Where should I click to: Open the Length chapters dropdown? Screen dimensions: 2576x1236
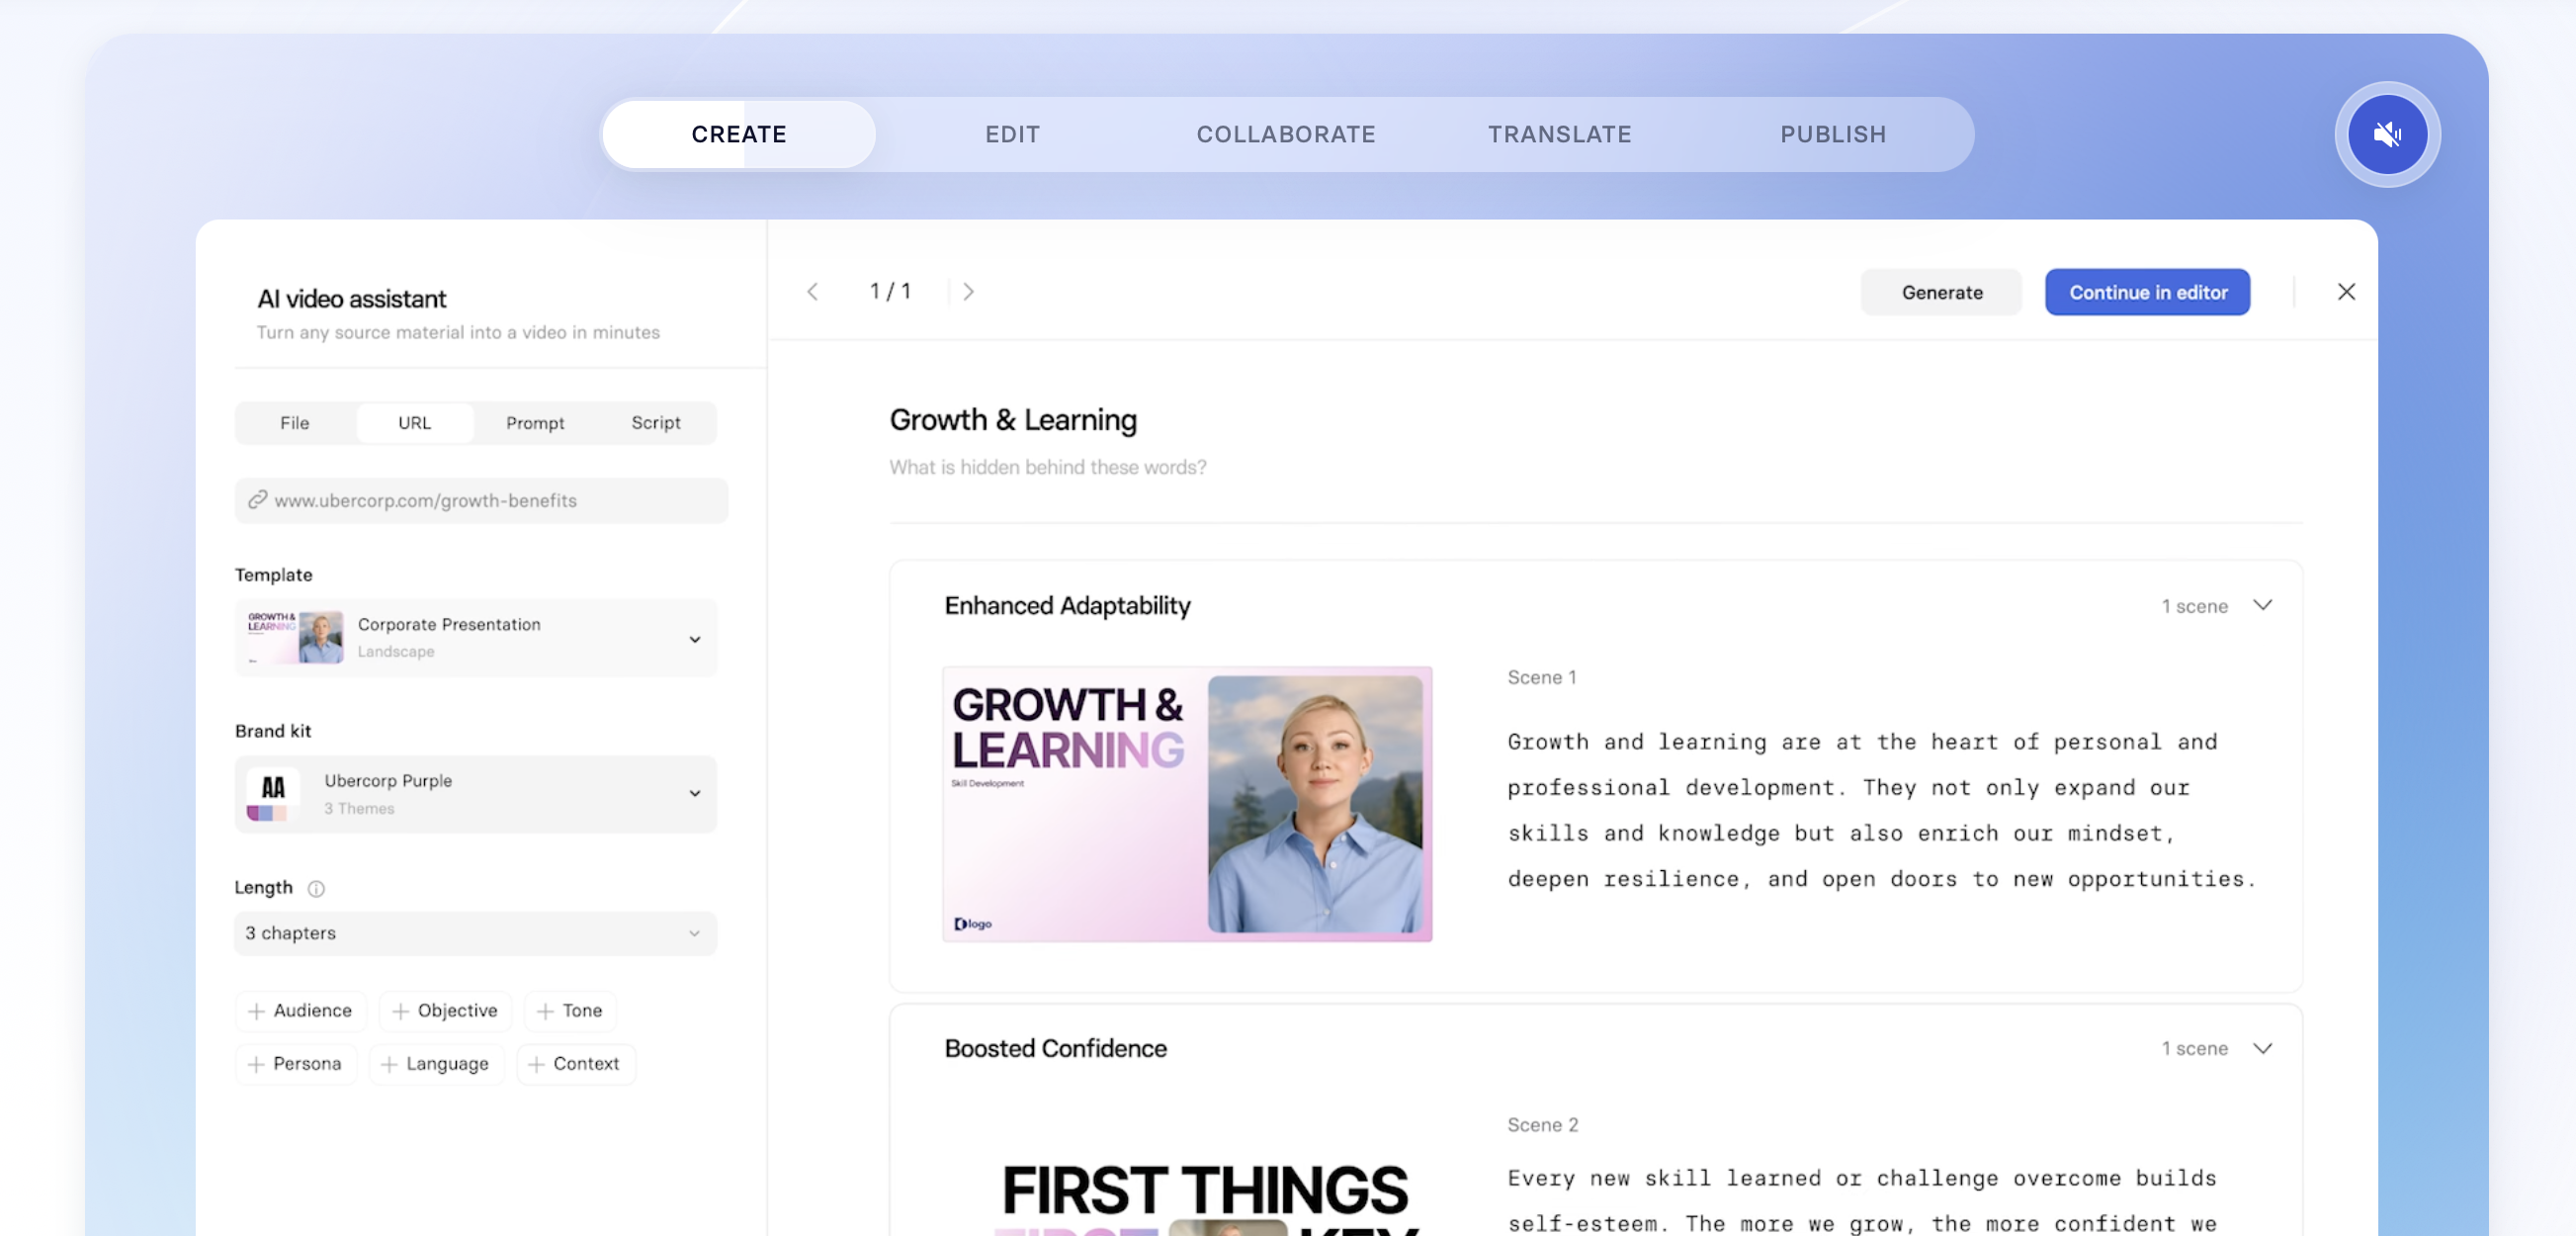coord(476,933)
